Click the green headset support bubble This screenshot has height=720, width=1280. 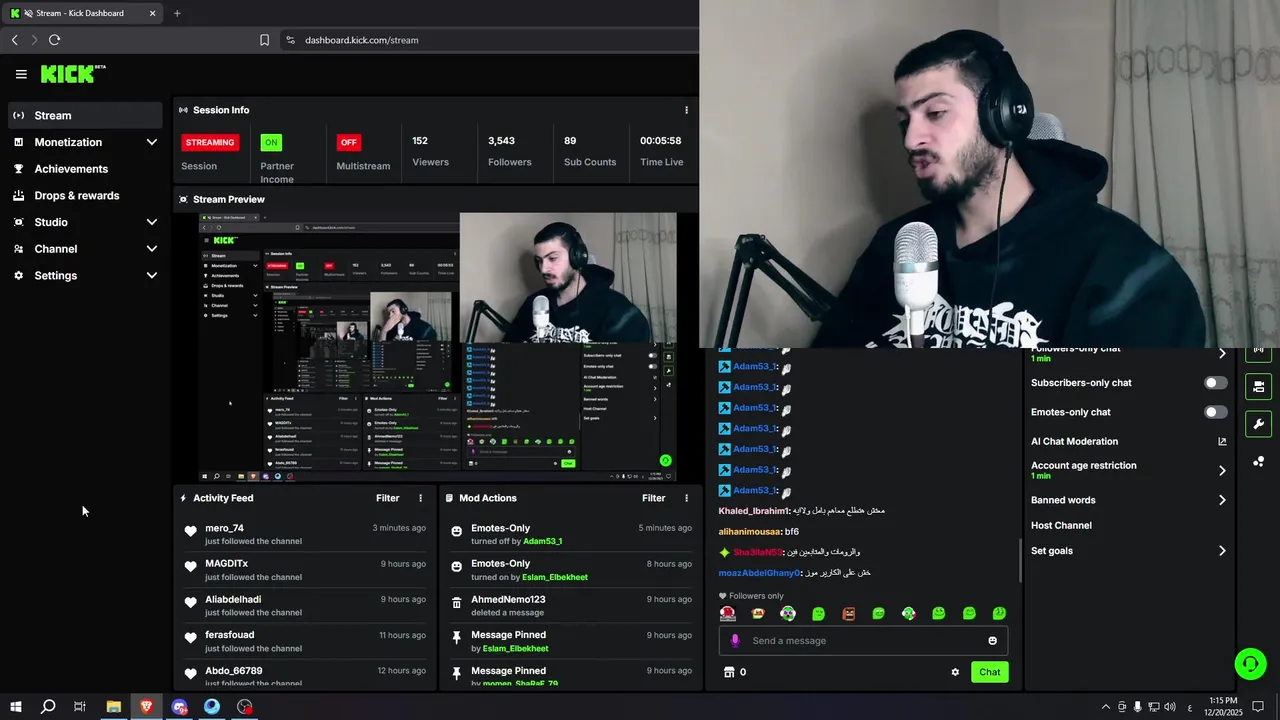tap(1250, 663)
